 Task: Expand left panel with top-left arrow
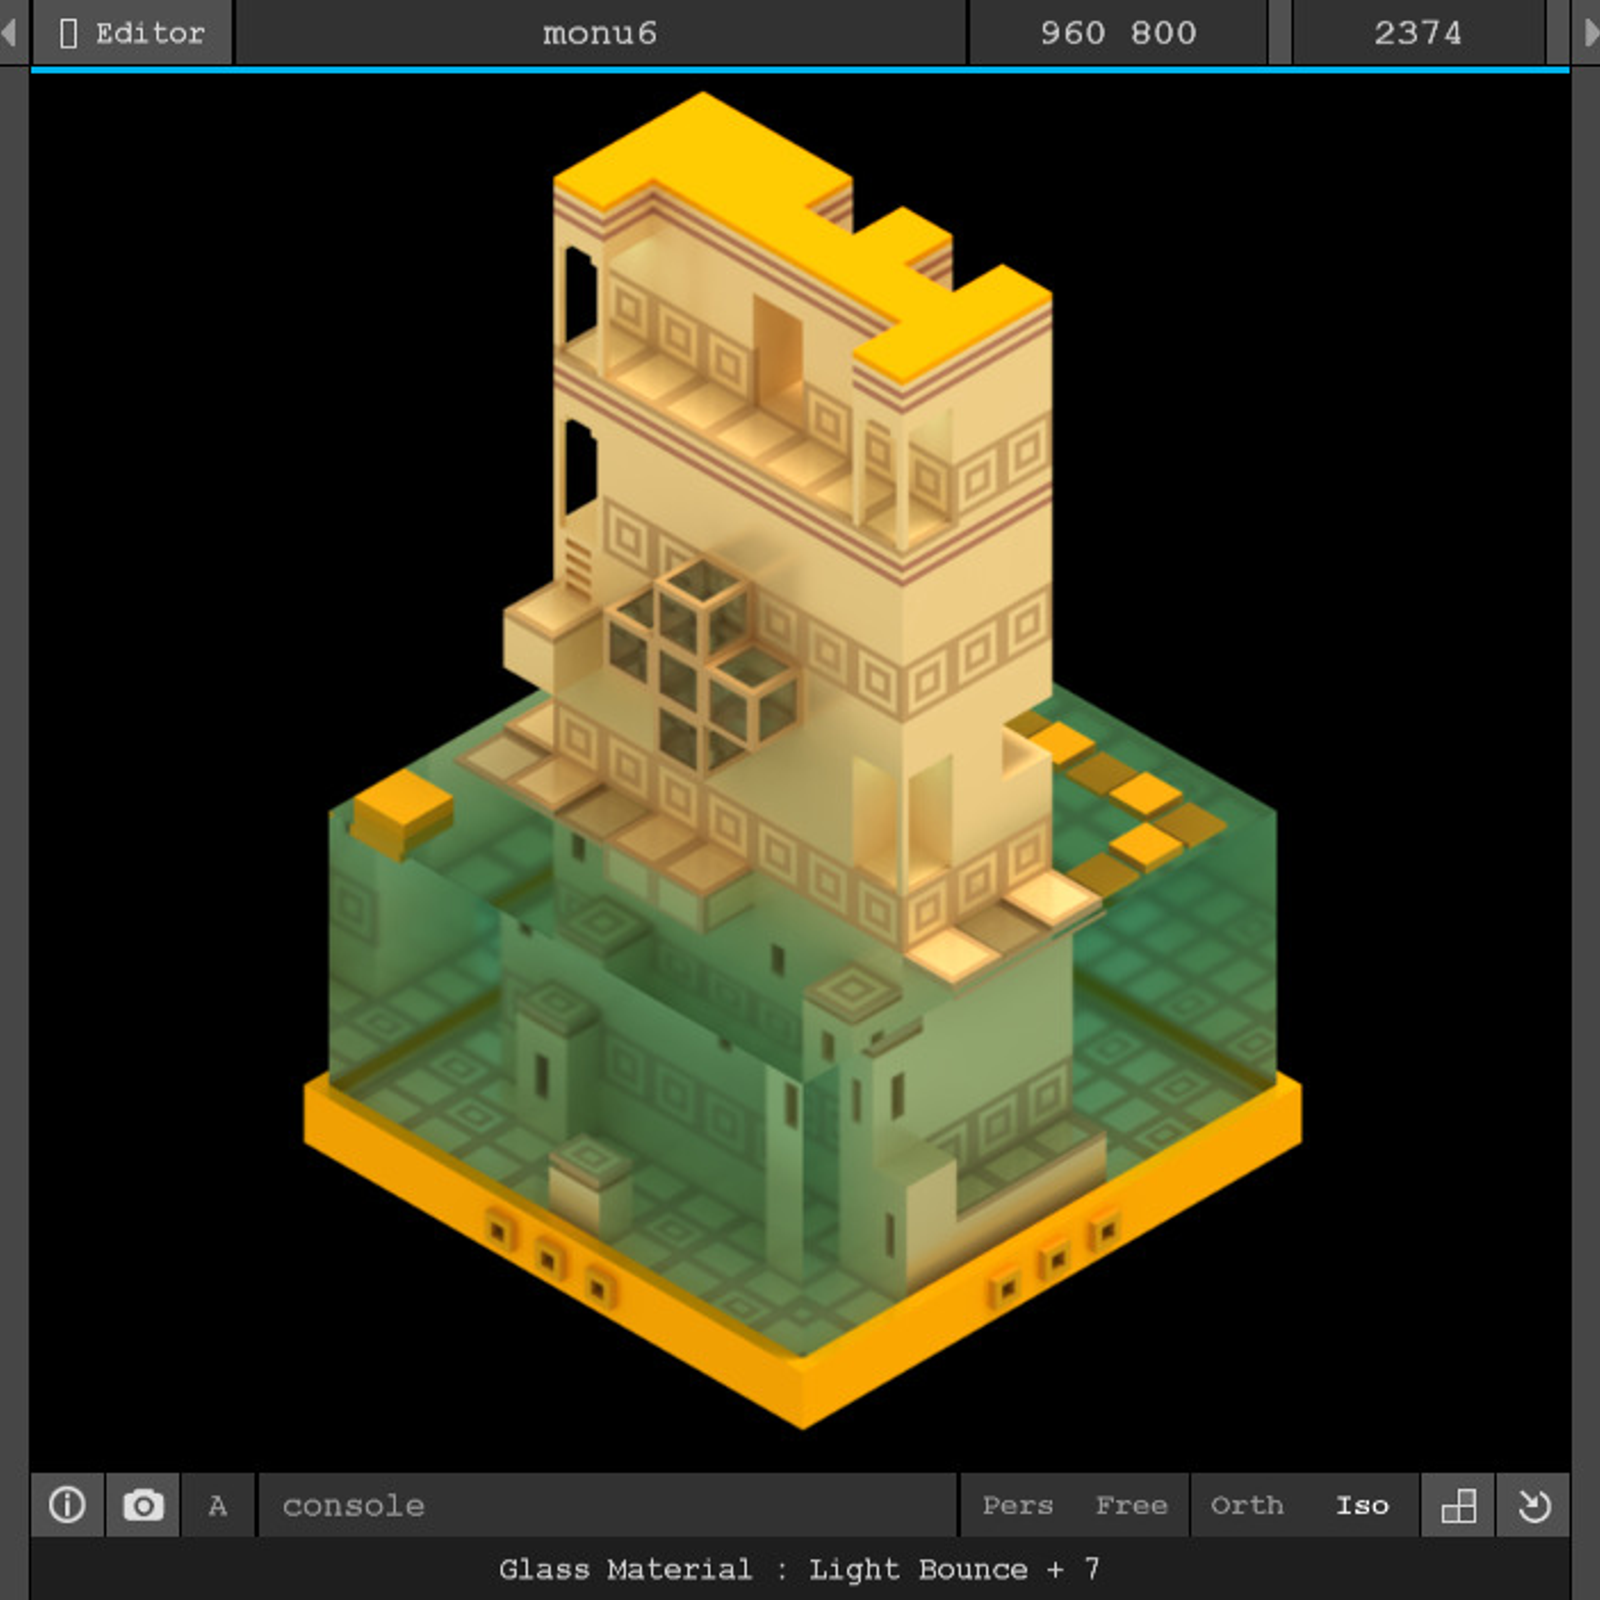click(x=10, y=33)
